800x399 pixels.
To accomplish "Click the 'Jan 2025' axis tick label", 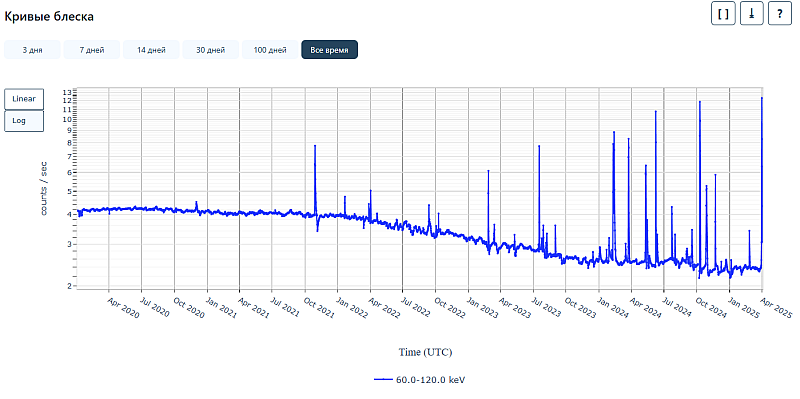I will pyautogui.click(x=744, y=308).
